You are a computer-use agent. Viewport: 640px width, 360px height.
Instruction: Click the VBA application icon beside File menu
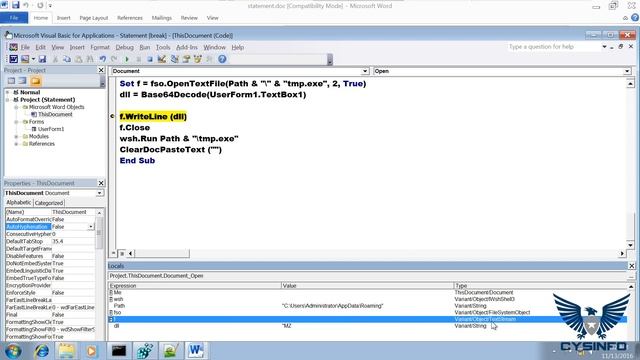[x=13, y=47]
